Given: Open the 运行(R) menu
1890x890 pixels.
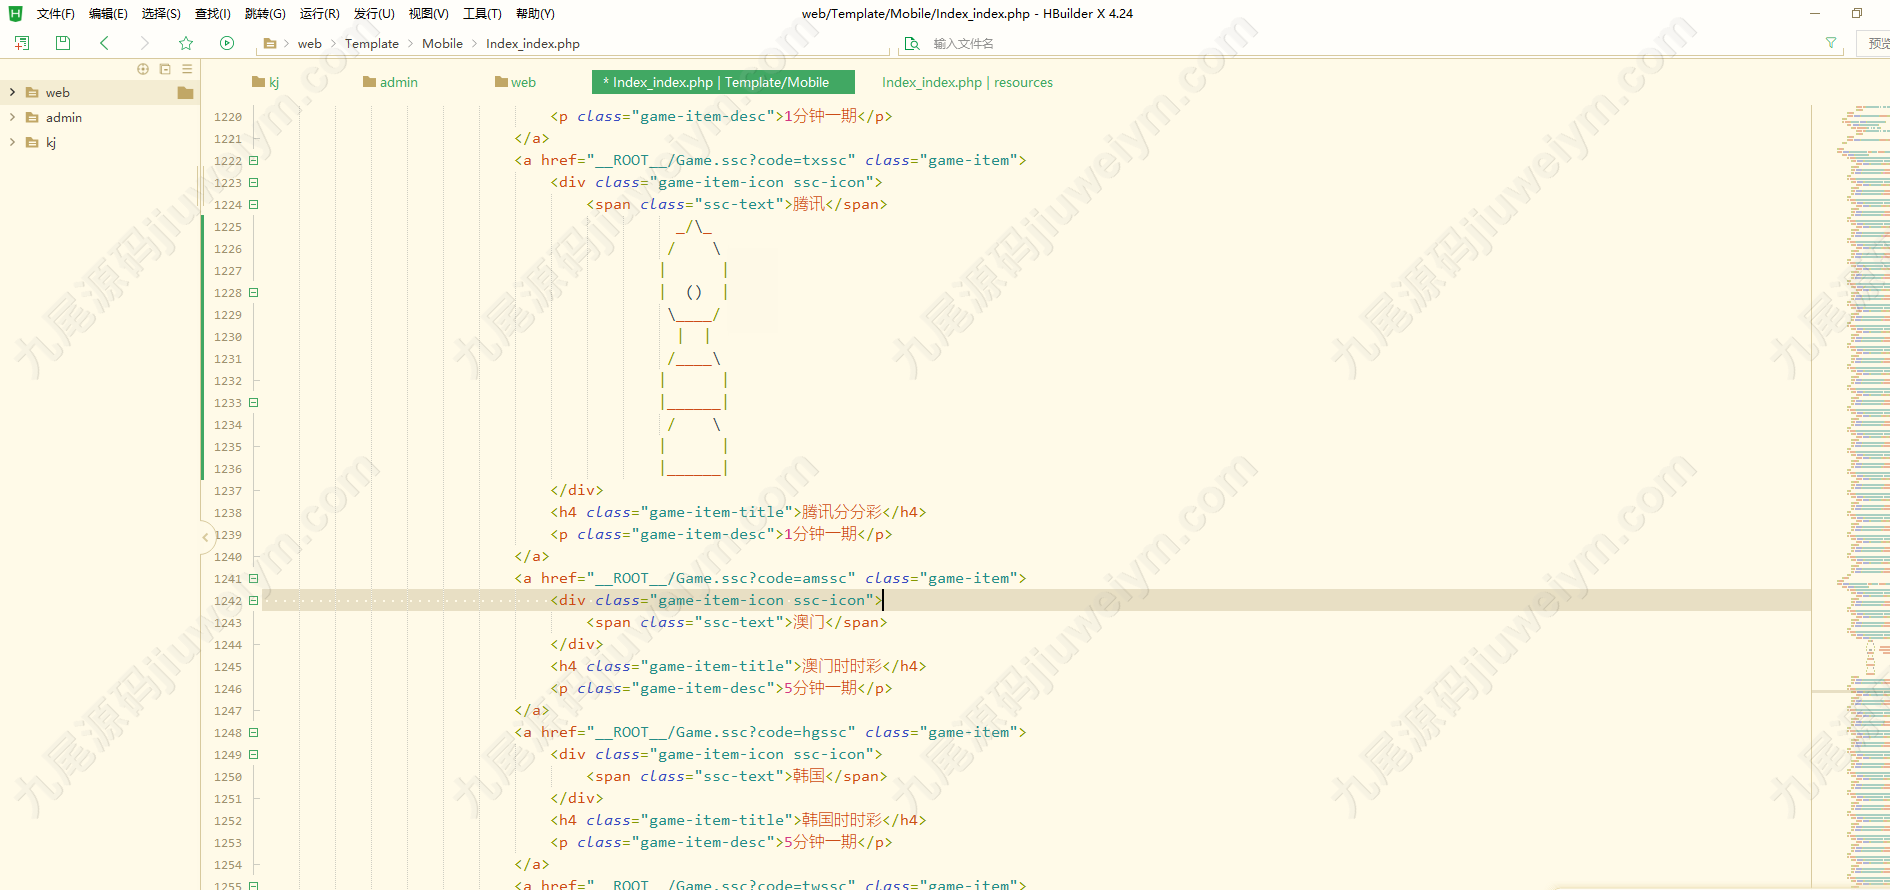Looking at the screenshot, I should pyautogui.click(x=320, y=14).
